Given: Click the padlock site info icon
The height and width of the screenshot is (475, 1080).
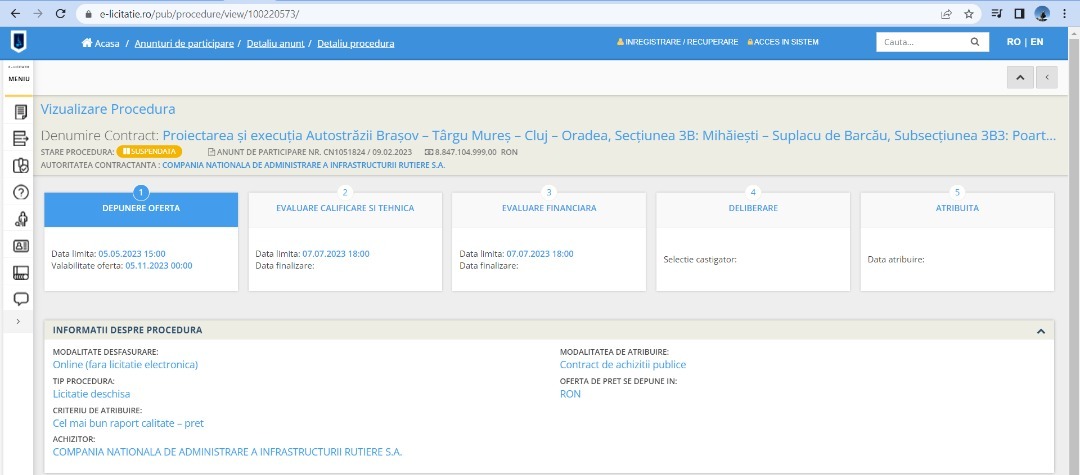Looking at the screenshot, I should (87, 14).
